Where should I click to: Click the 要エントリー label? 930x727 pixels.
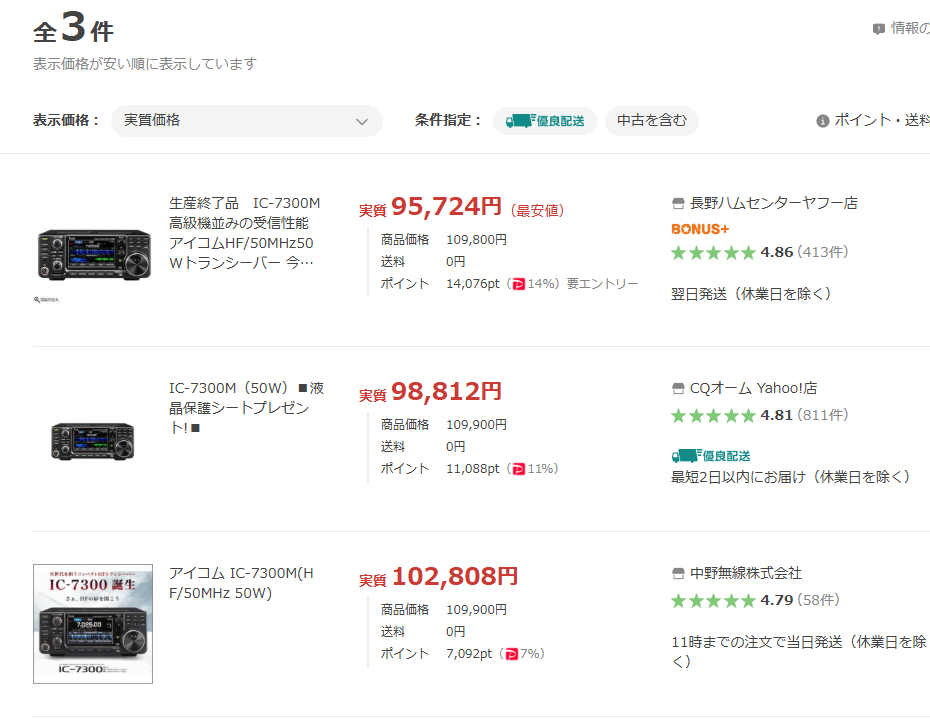(603, 284)
